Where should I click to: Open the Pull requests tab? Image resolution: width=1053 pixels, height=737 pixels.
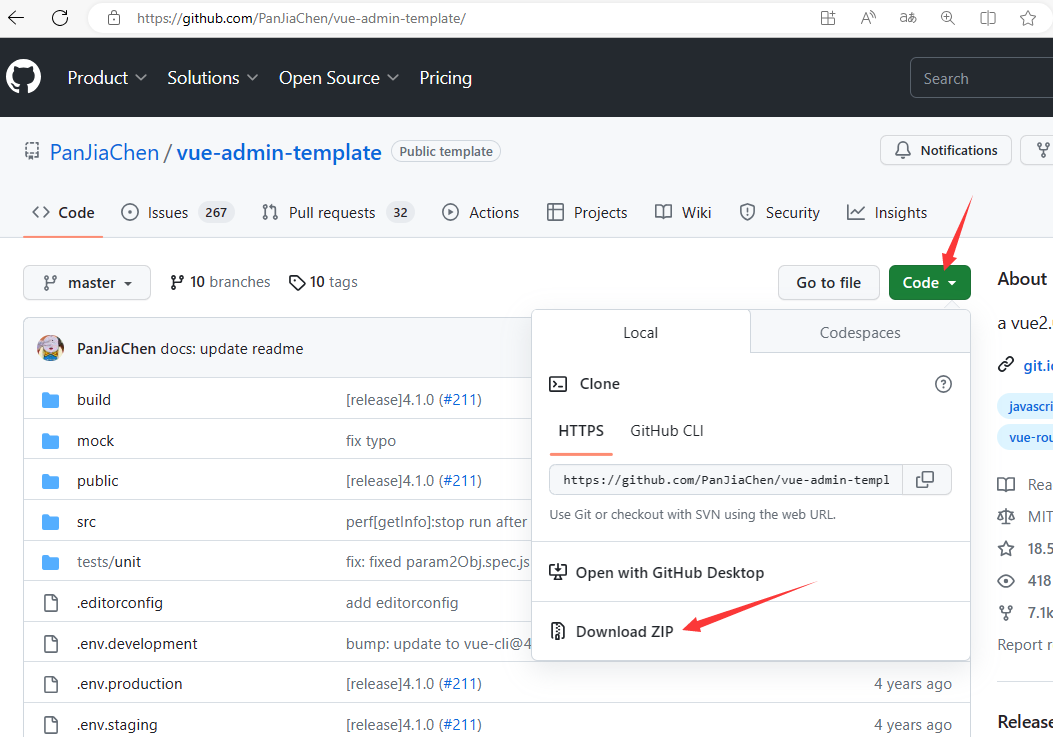[338, 212]
